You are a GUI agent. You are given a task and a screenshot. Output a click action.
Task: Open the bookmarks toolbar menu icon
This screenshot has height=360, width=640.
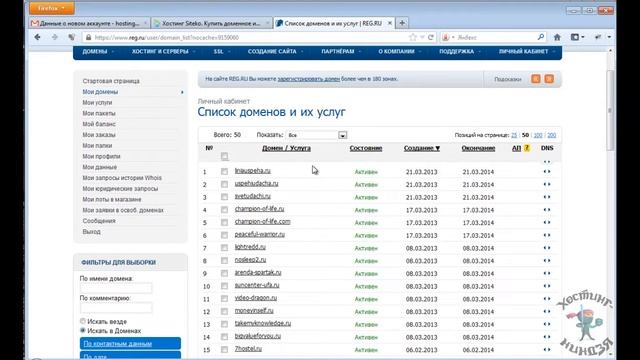coord(577,37)
